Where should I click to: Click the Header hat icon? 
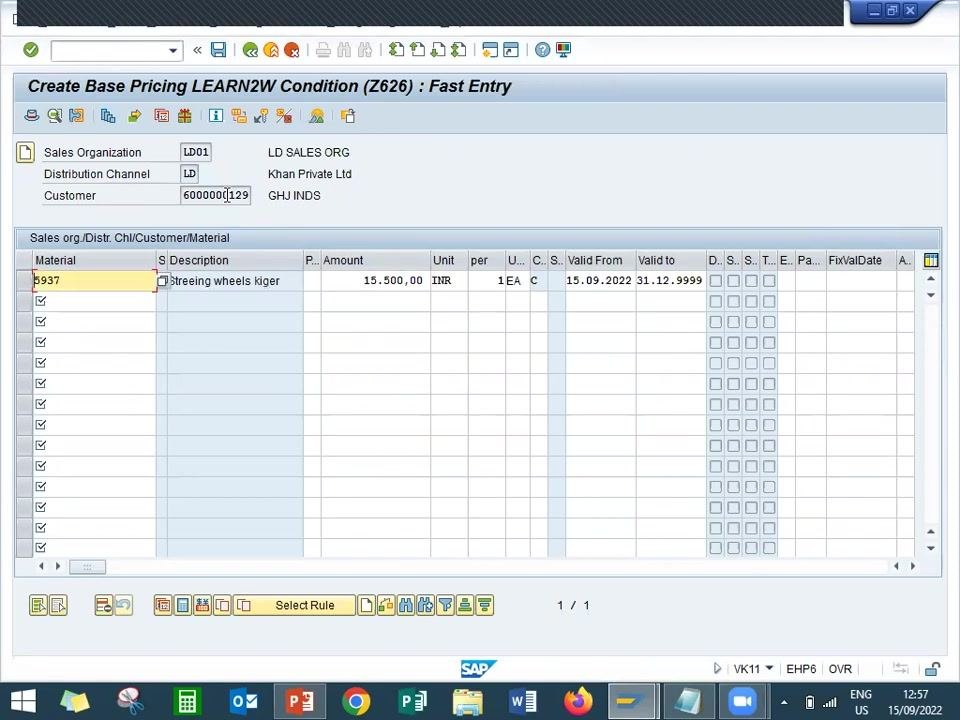32,116
